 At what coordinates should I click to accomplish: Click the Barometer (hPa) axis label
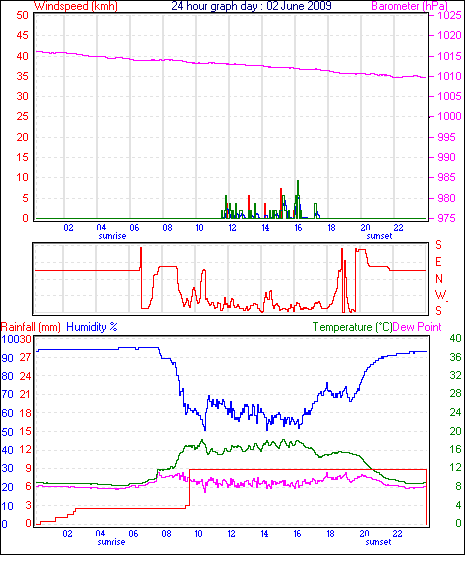(409, 6)
